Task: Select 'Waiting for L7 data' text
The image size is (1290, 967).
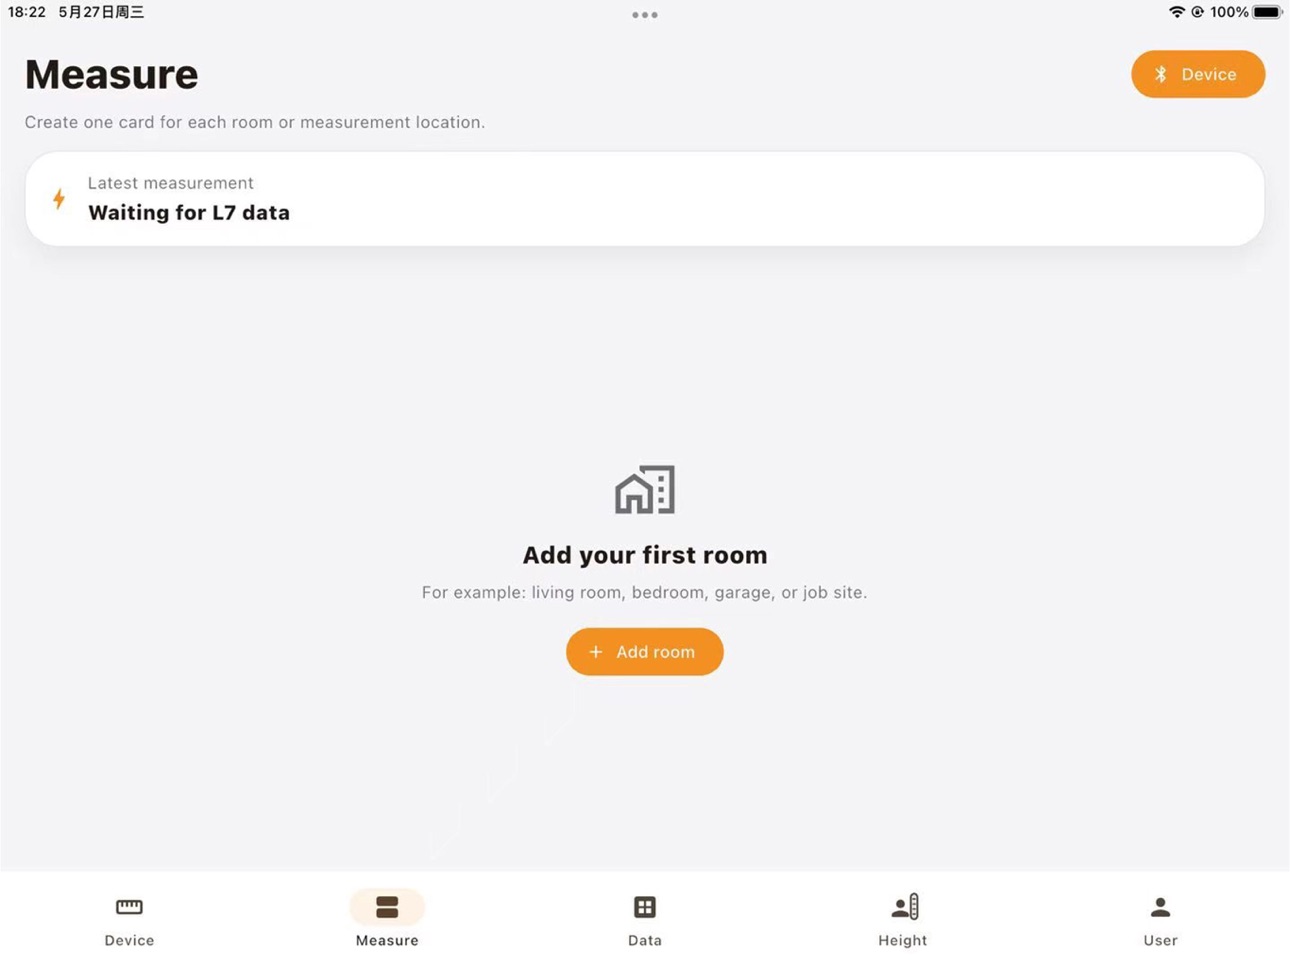Action: (189, 213)
